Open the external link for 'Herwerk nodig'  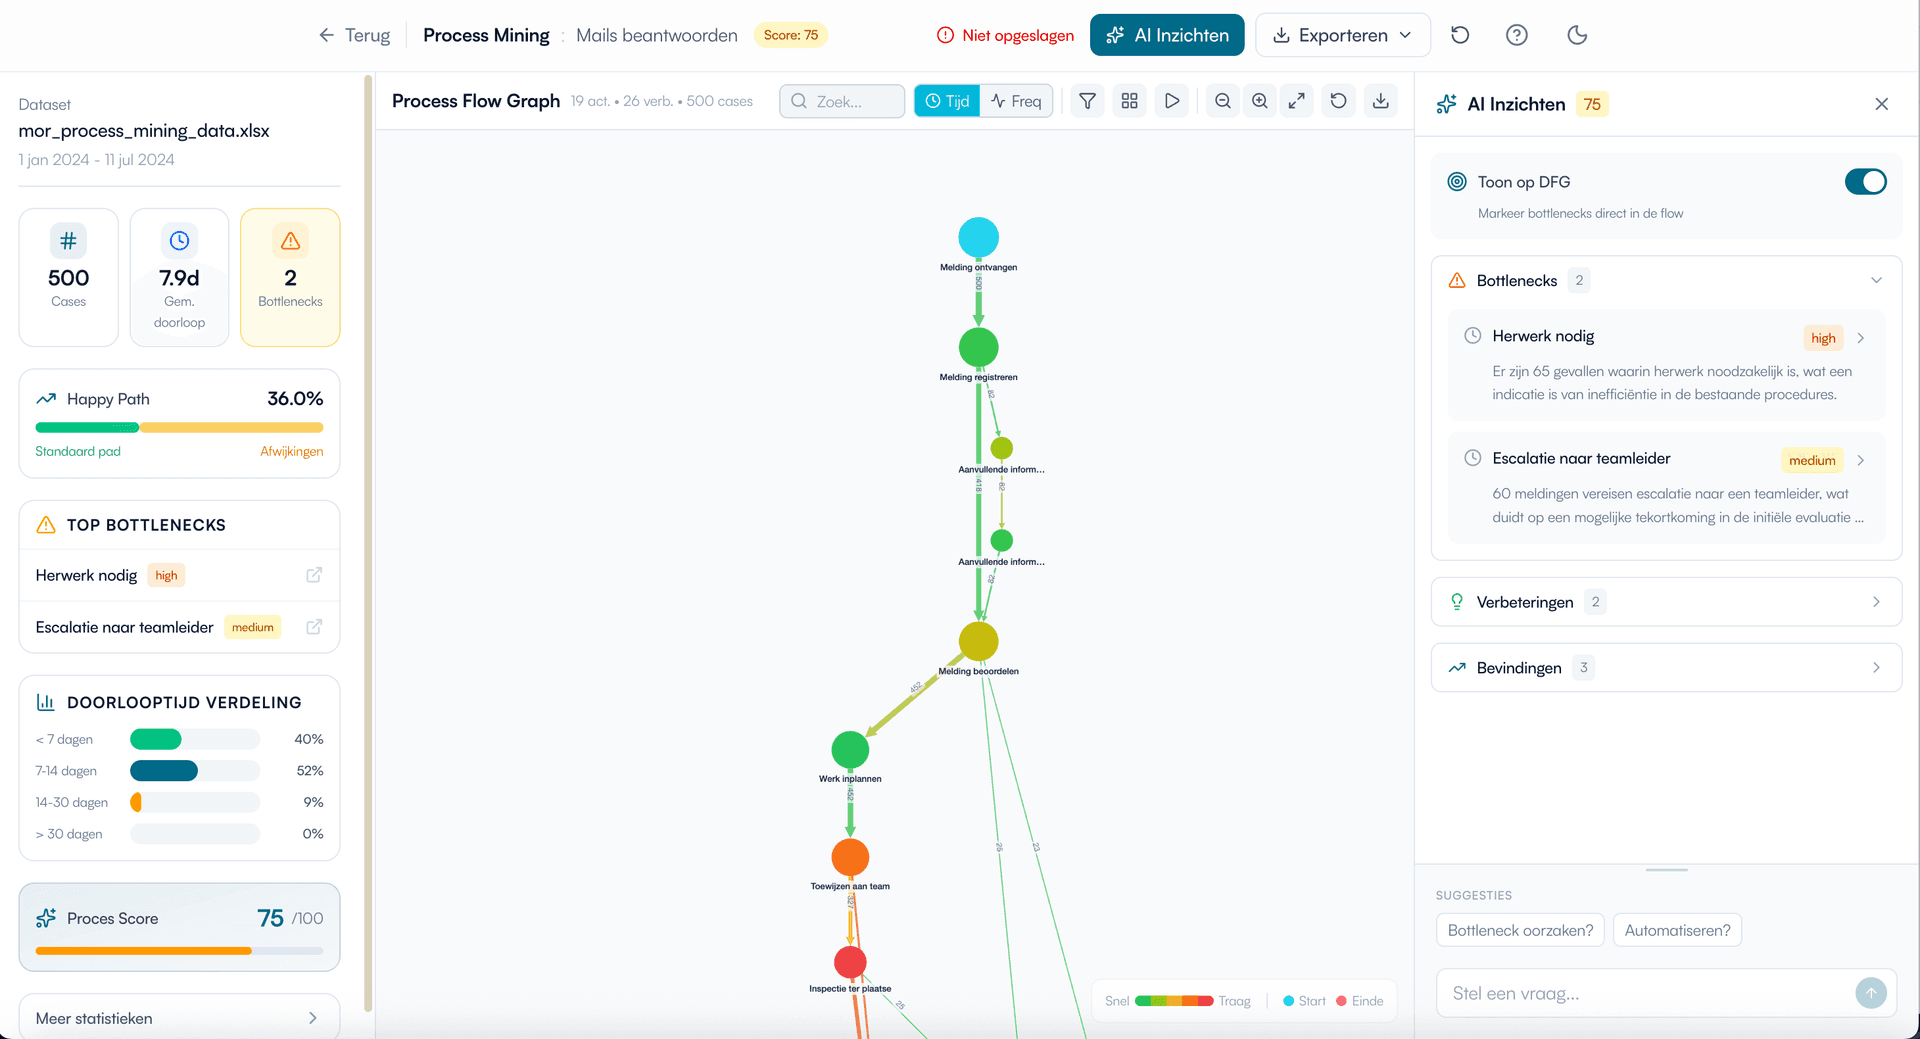[313, 575]
